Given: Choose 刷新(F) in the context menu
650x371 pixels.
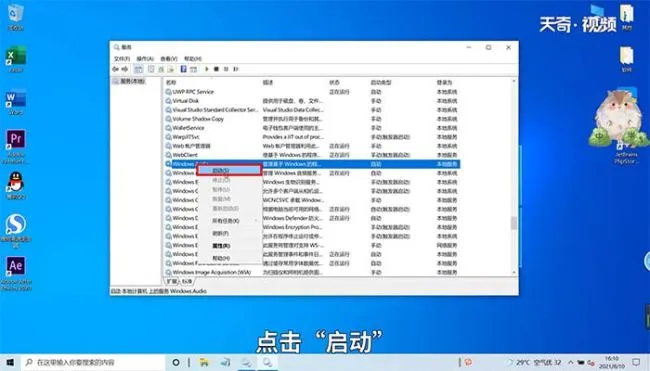Looking at the screenshot, I should click(230, 233).
